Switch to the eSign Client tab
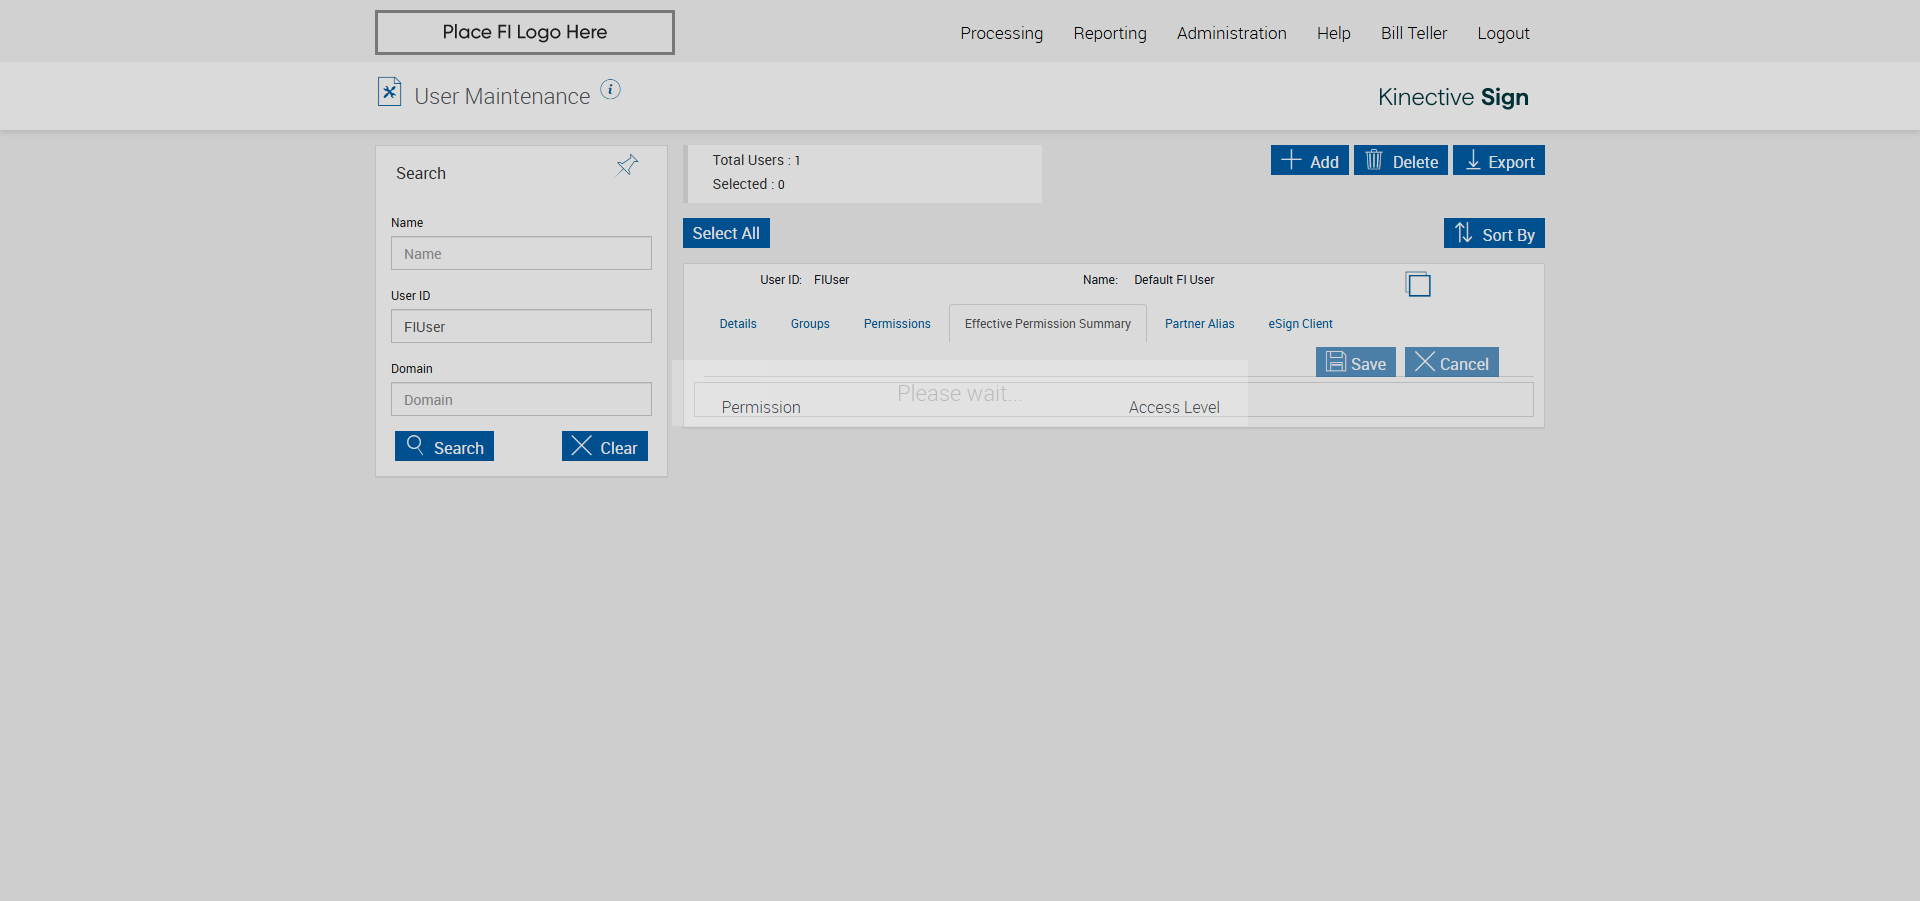The width and height of the screenshot is (1920, 901). (1300, 324)
